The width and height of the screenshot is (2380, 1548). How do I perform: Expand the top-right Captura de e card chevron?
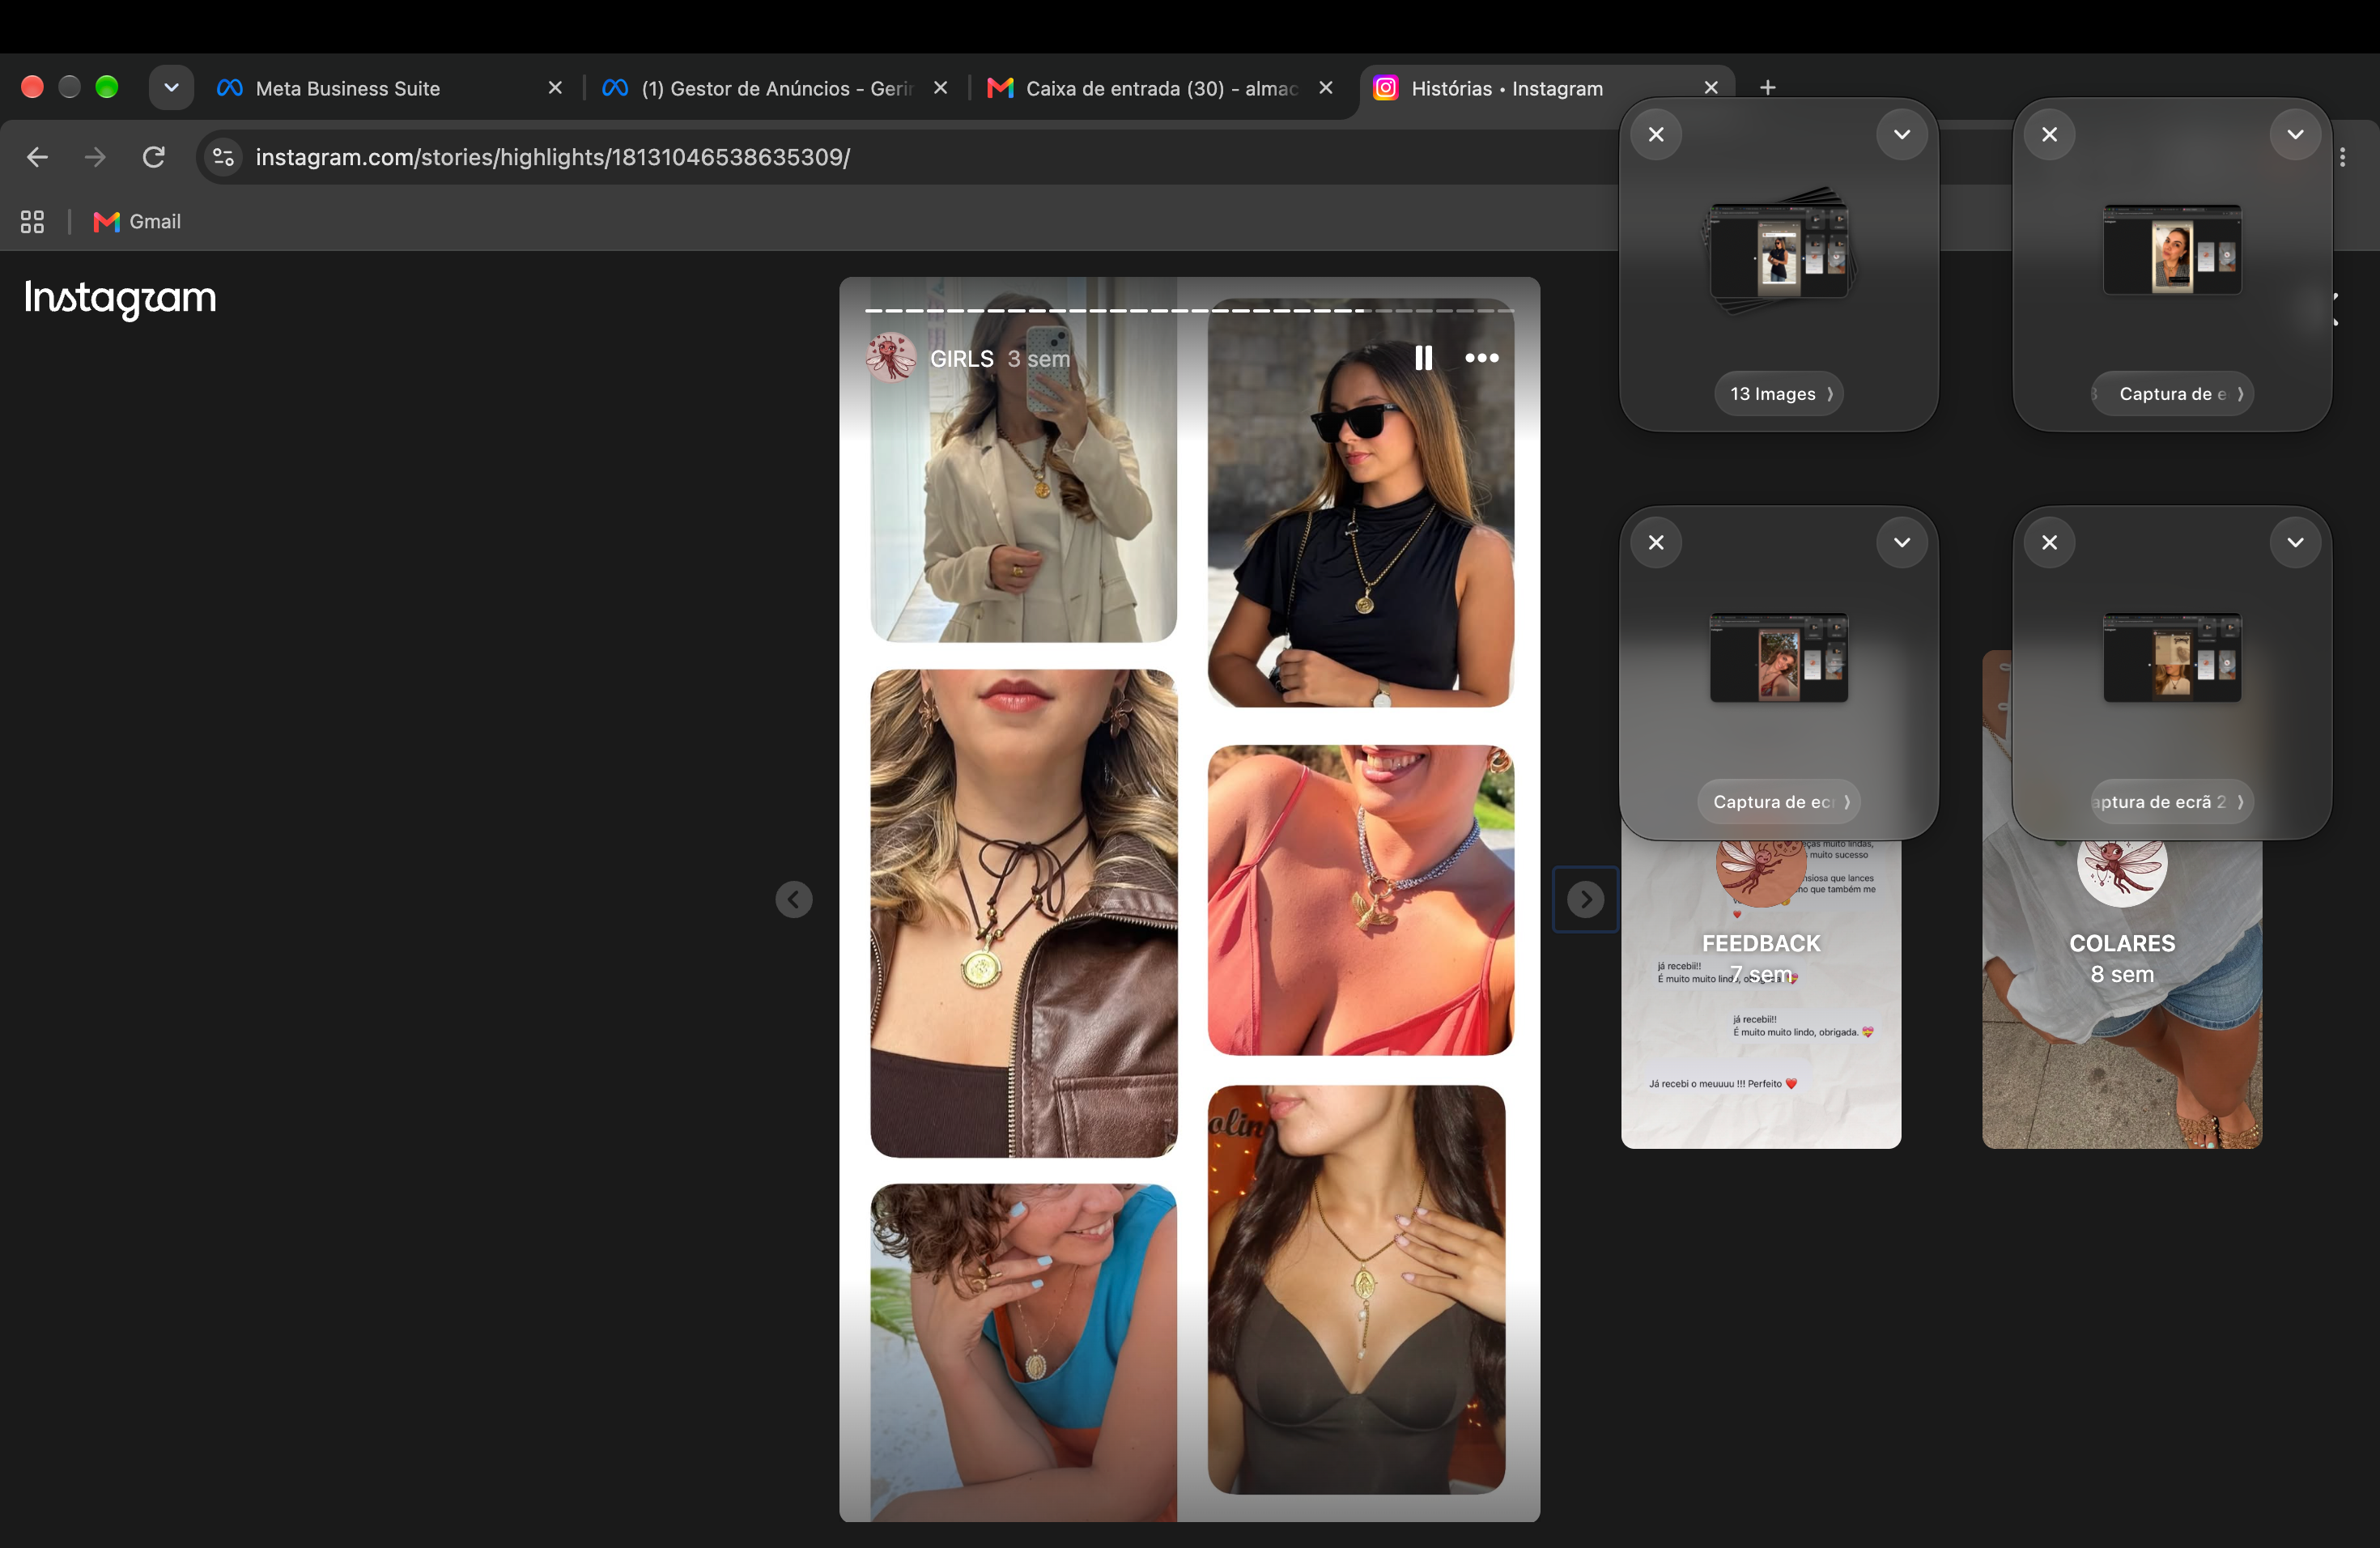pyautogui.click(x=2295, y=134)
